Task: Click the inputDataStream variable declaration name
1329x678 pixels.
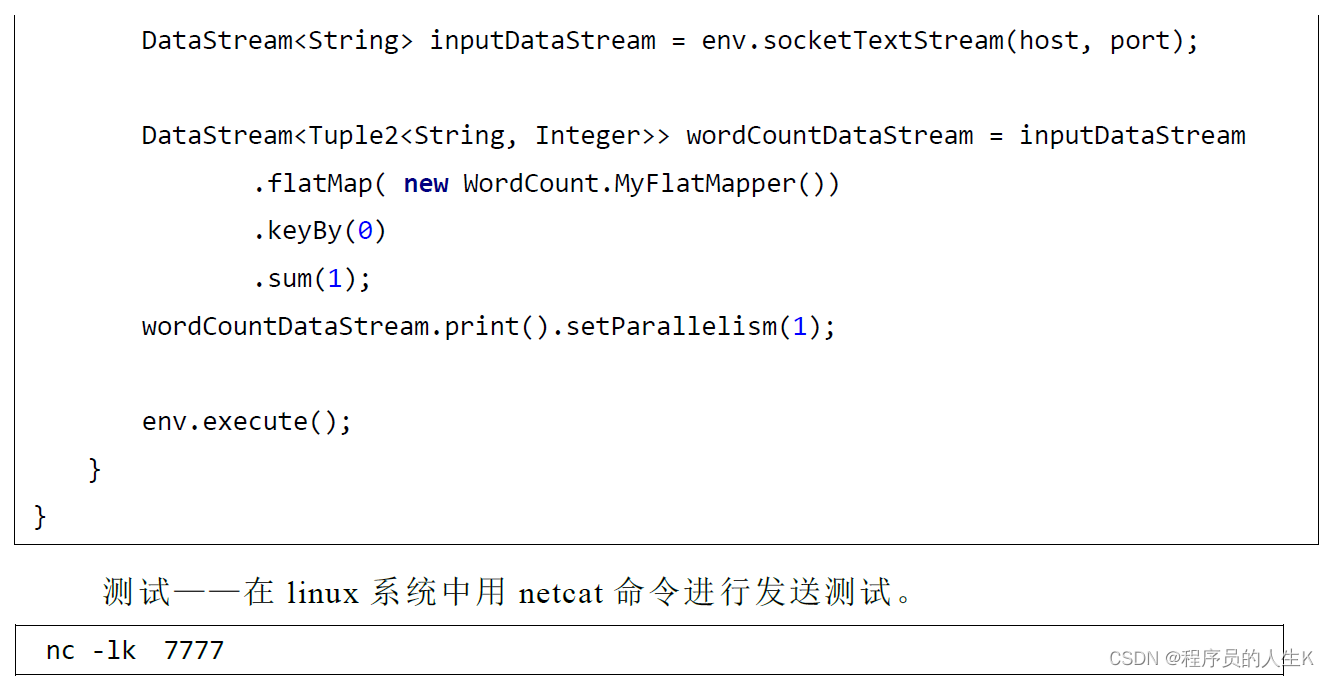Action: [542, 41]
